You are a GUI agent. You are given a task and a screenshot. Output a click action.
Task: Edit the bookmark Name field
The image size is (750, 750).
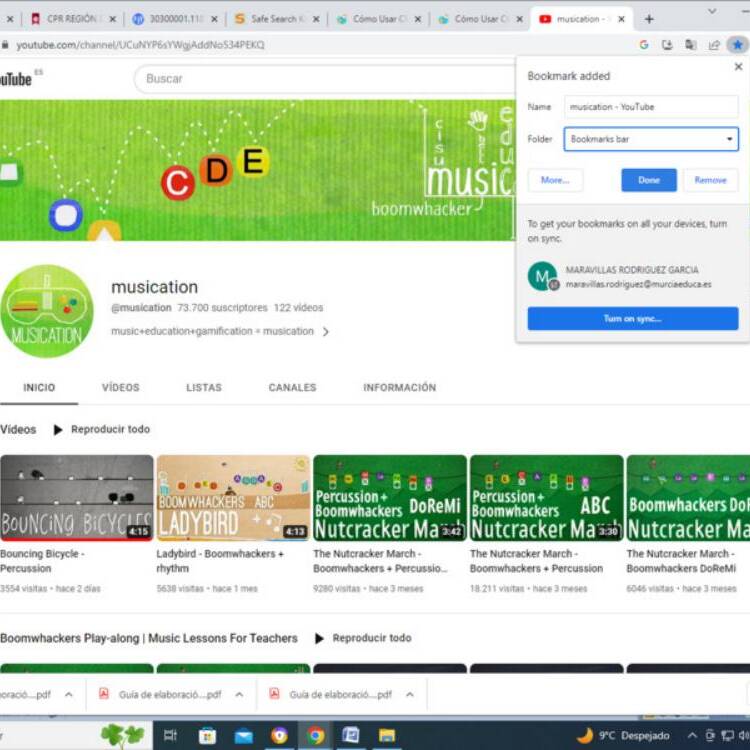(651, 107)
